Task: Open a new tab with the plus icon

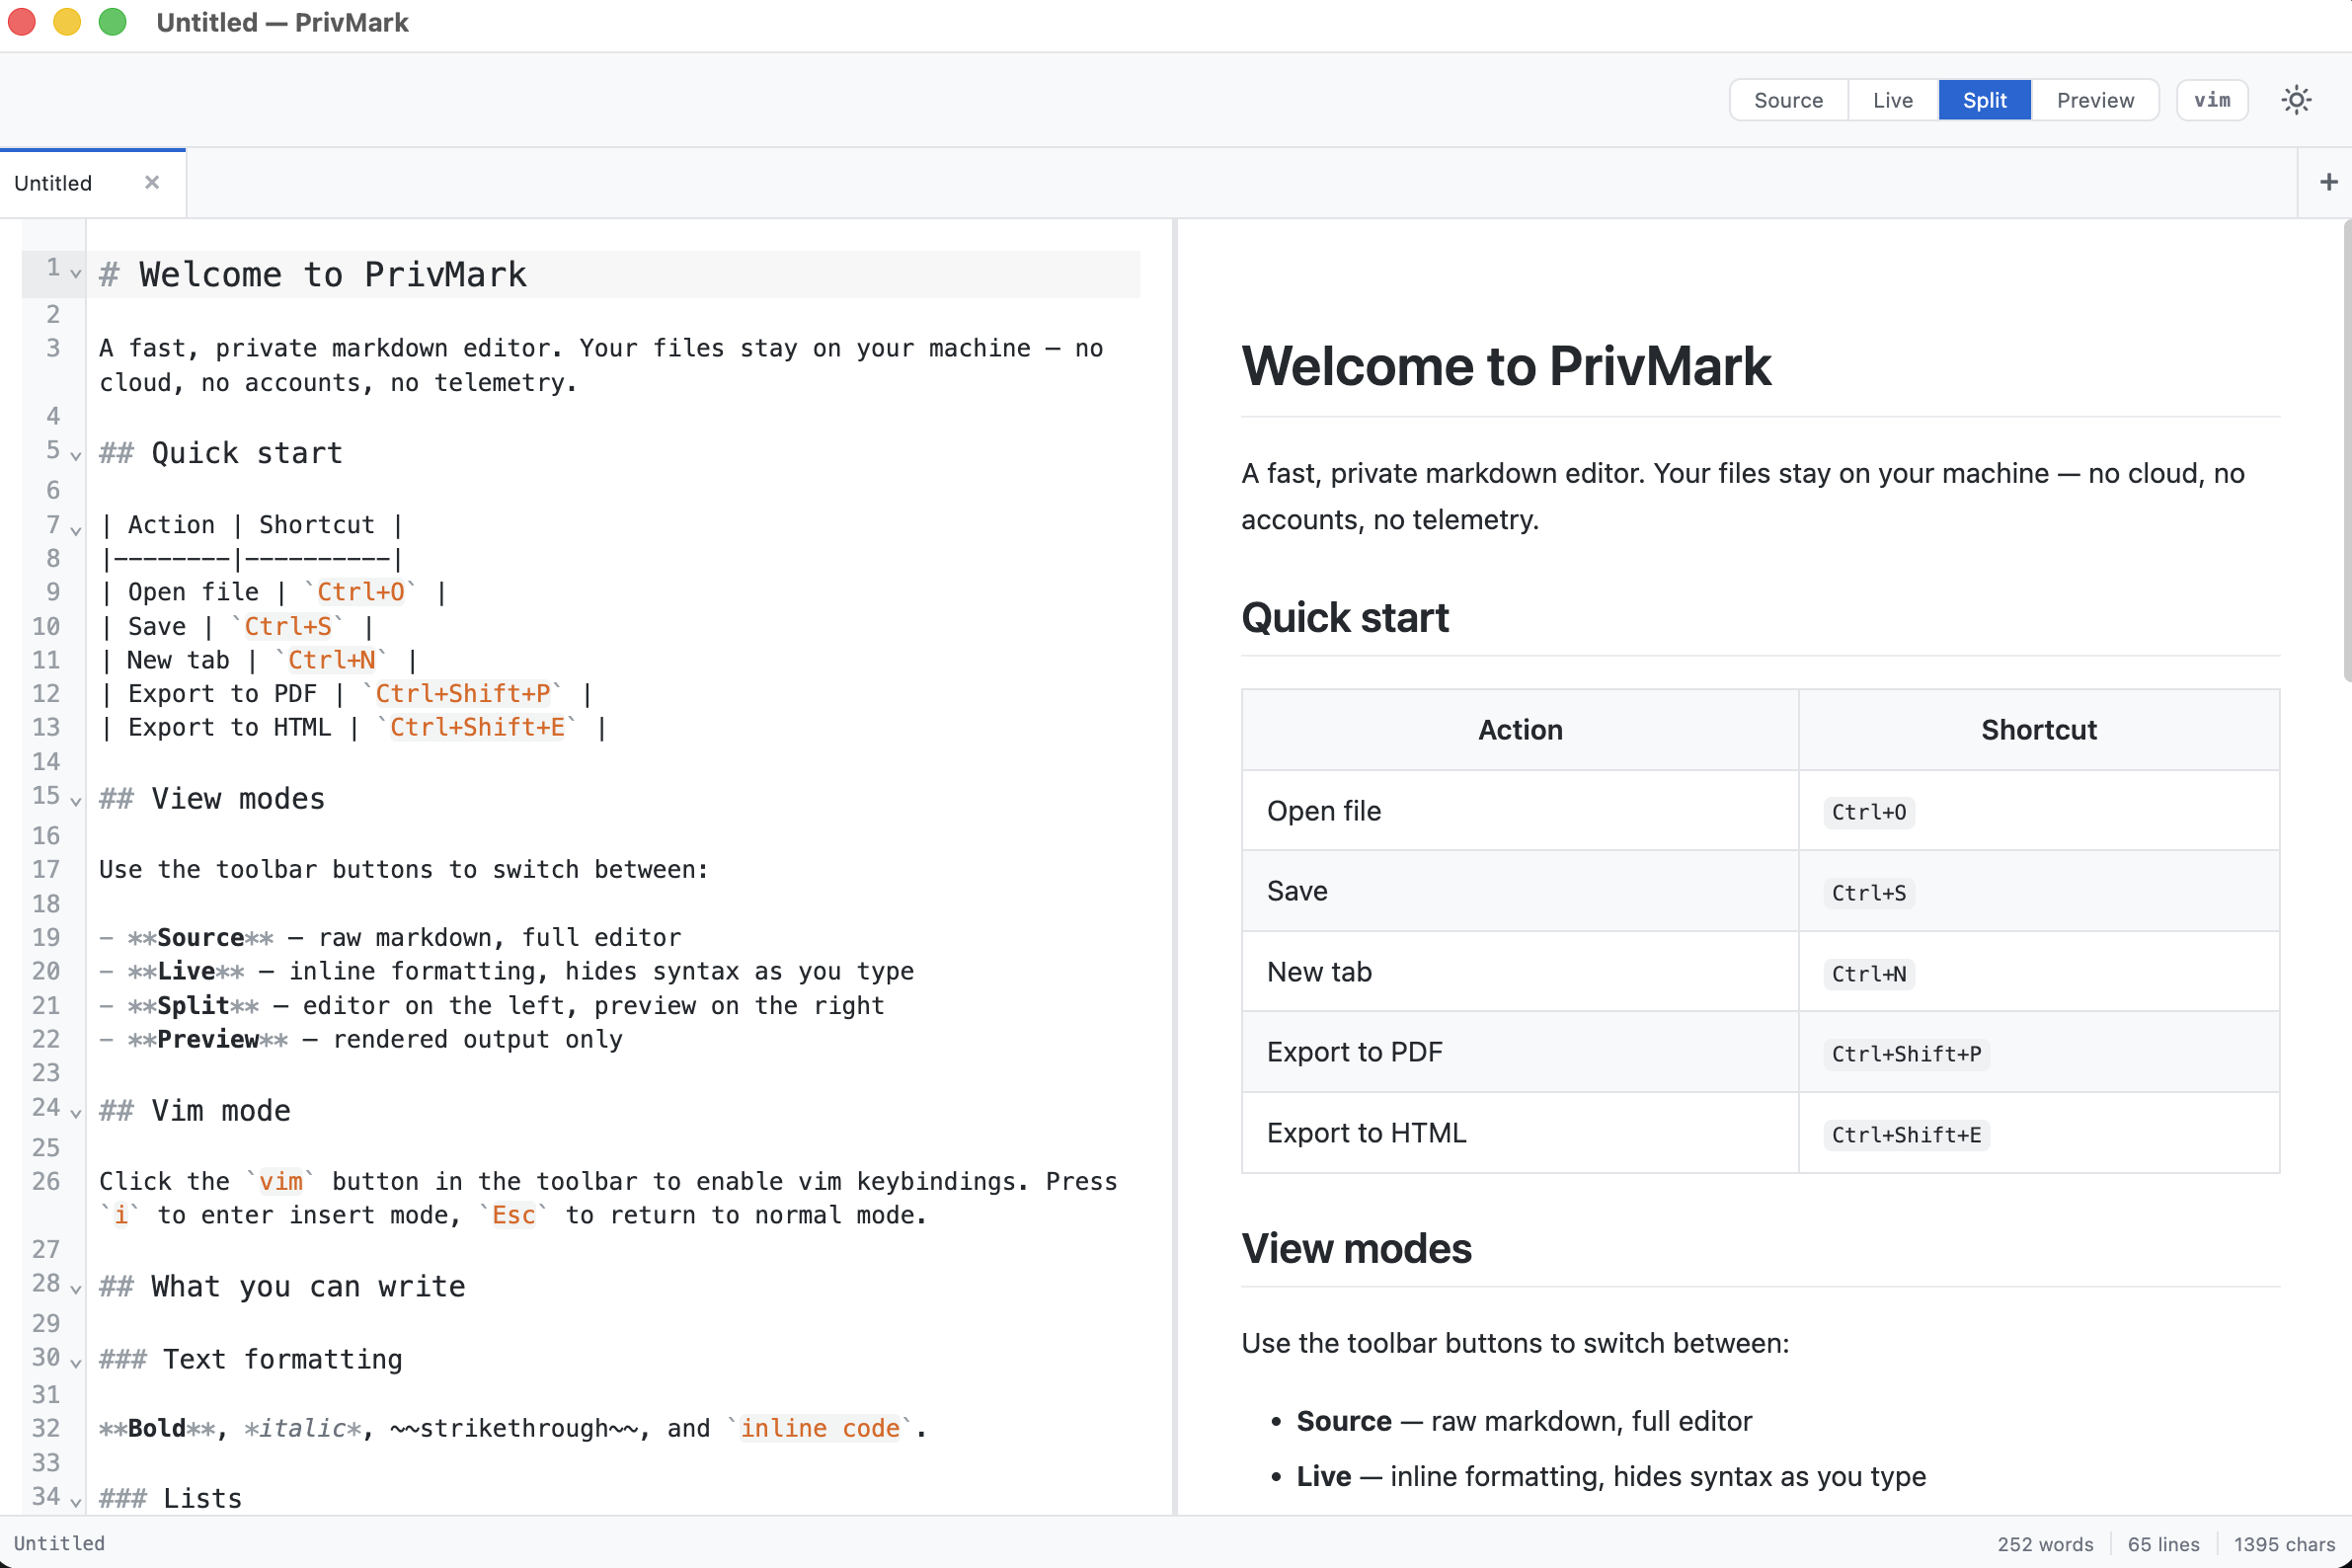Action: (2328, 181)
